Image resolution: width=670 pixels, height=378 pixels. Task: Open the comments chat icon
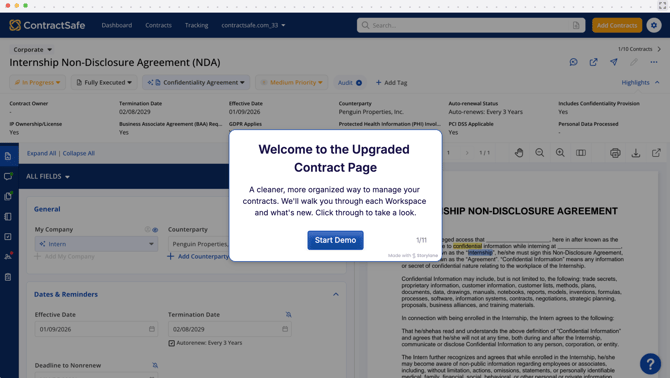point(573,62)
